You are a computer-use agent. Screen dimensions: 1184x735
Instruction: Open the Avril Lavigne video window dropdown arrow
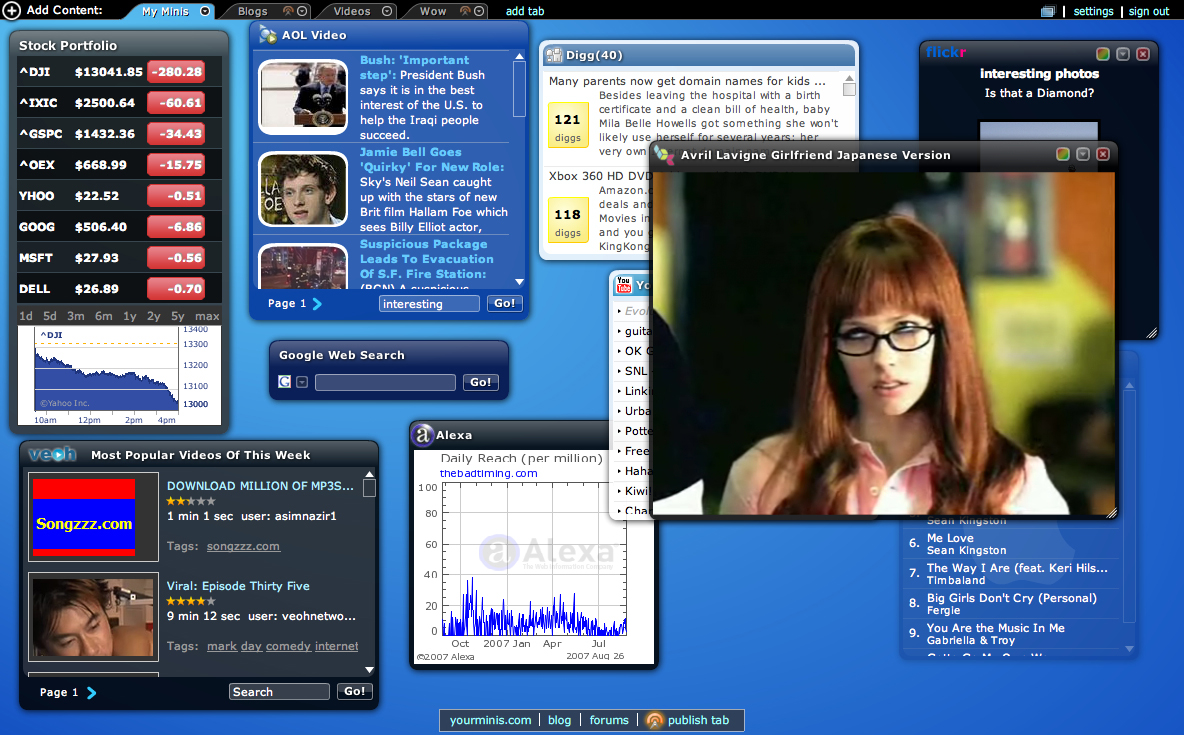(1083, 154)
